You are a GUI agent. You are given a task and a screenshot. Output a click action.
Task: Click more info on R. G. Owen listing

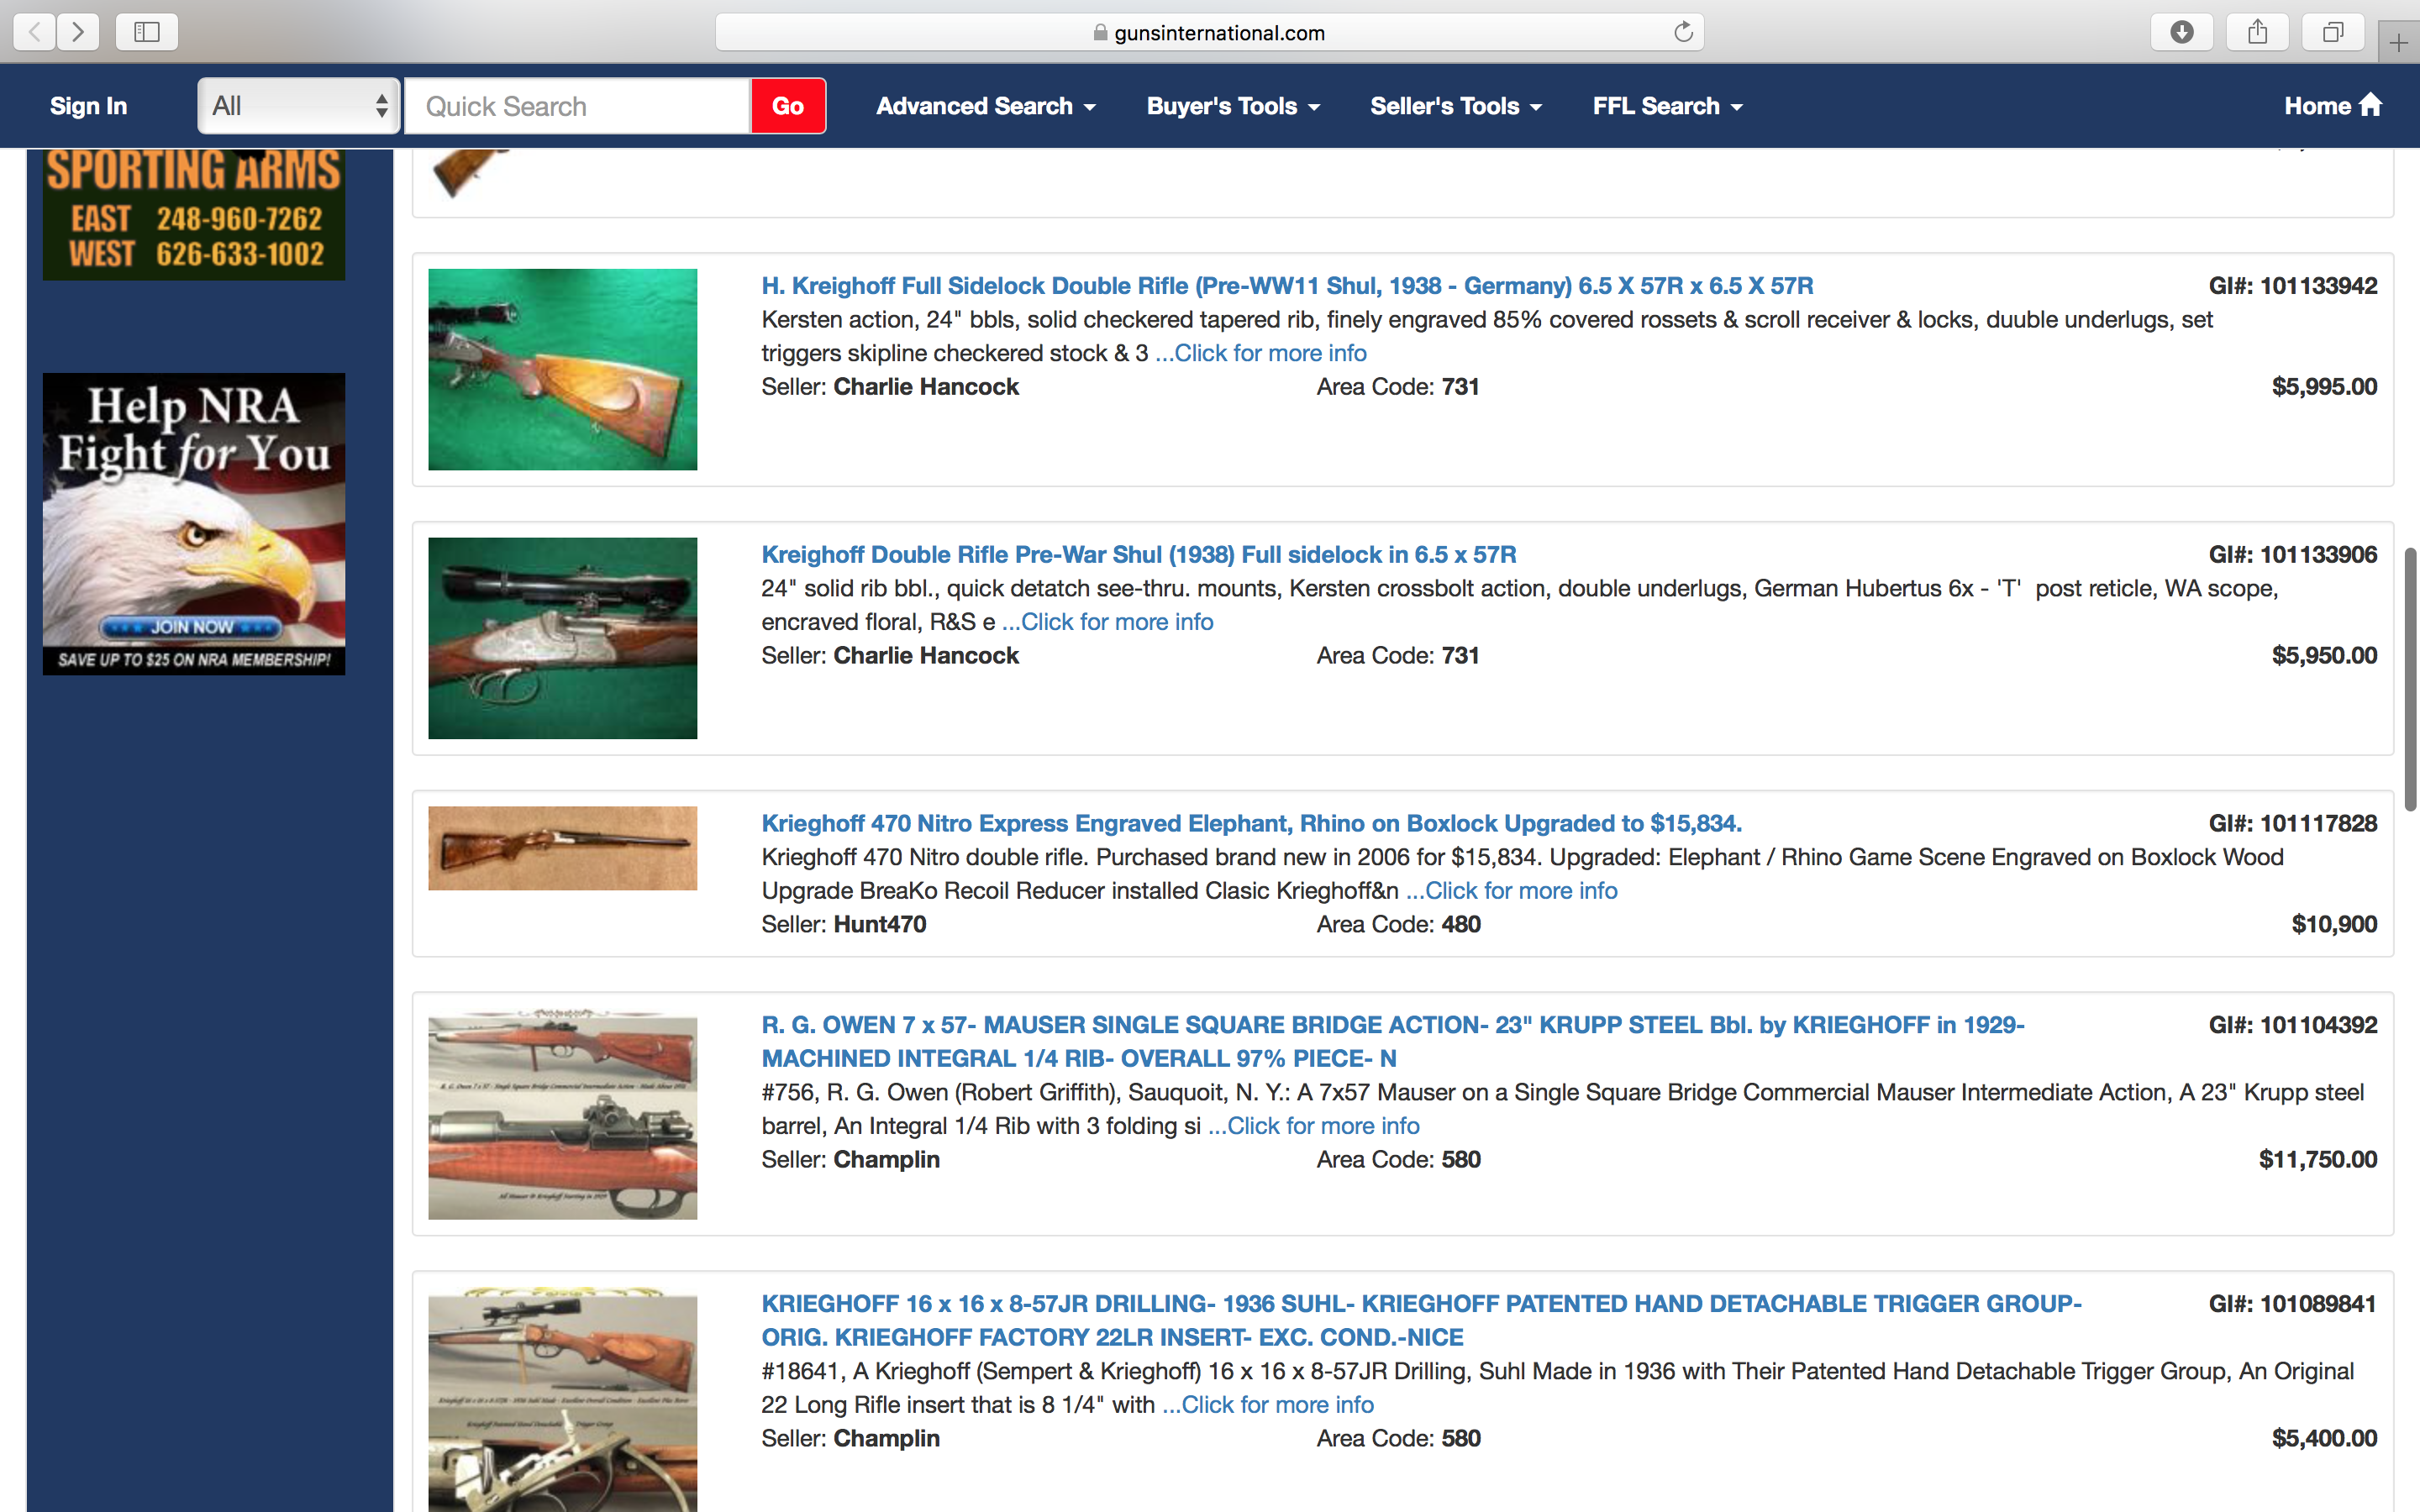click(x=1314, y=1126)
